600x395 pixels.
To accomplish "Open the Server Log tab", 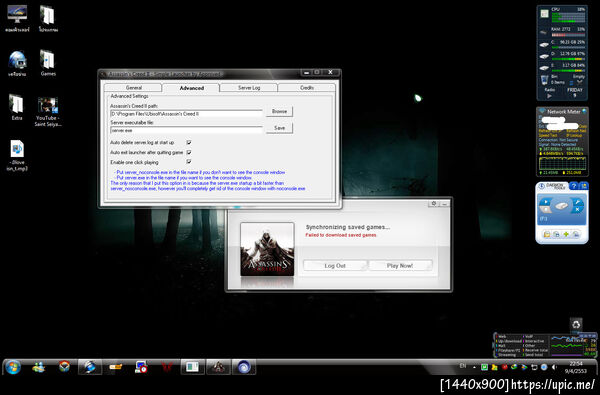I will (249, 88).
